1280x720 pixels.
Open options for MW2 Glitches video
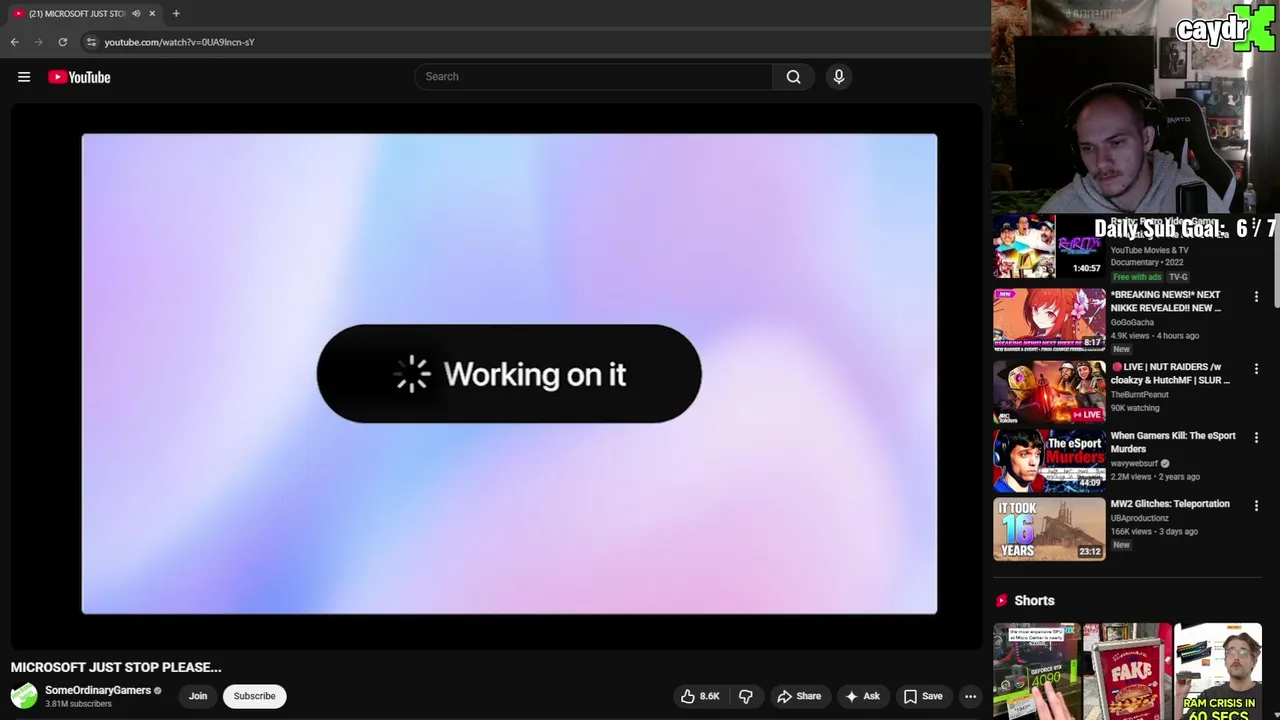(1256, 506)
